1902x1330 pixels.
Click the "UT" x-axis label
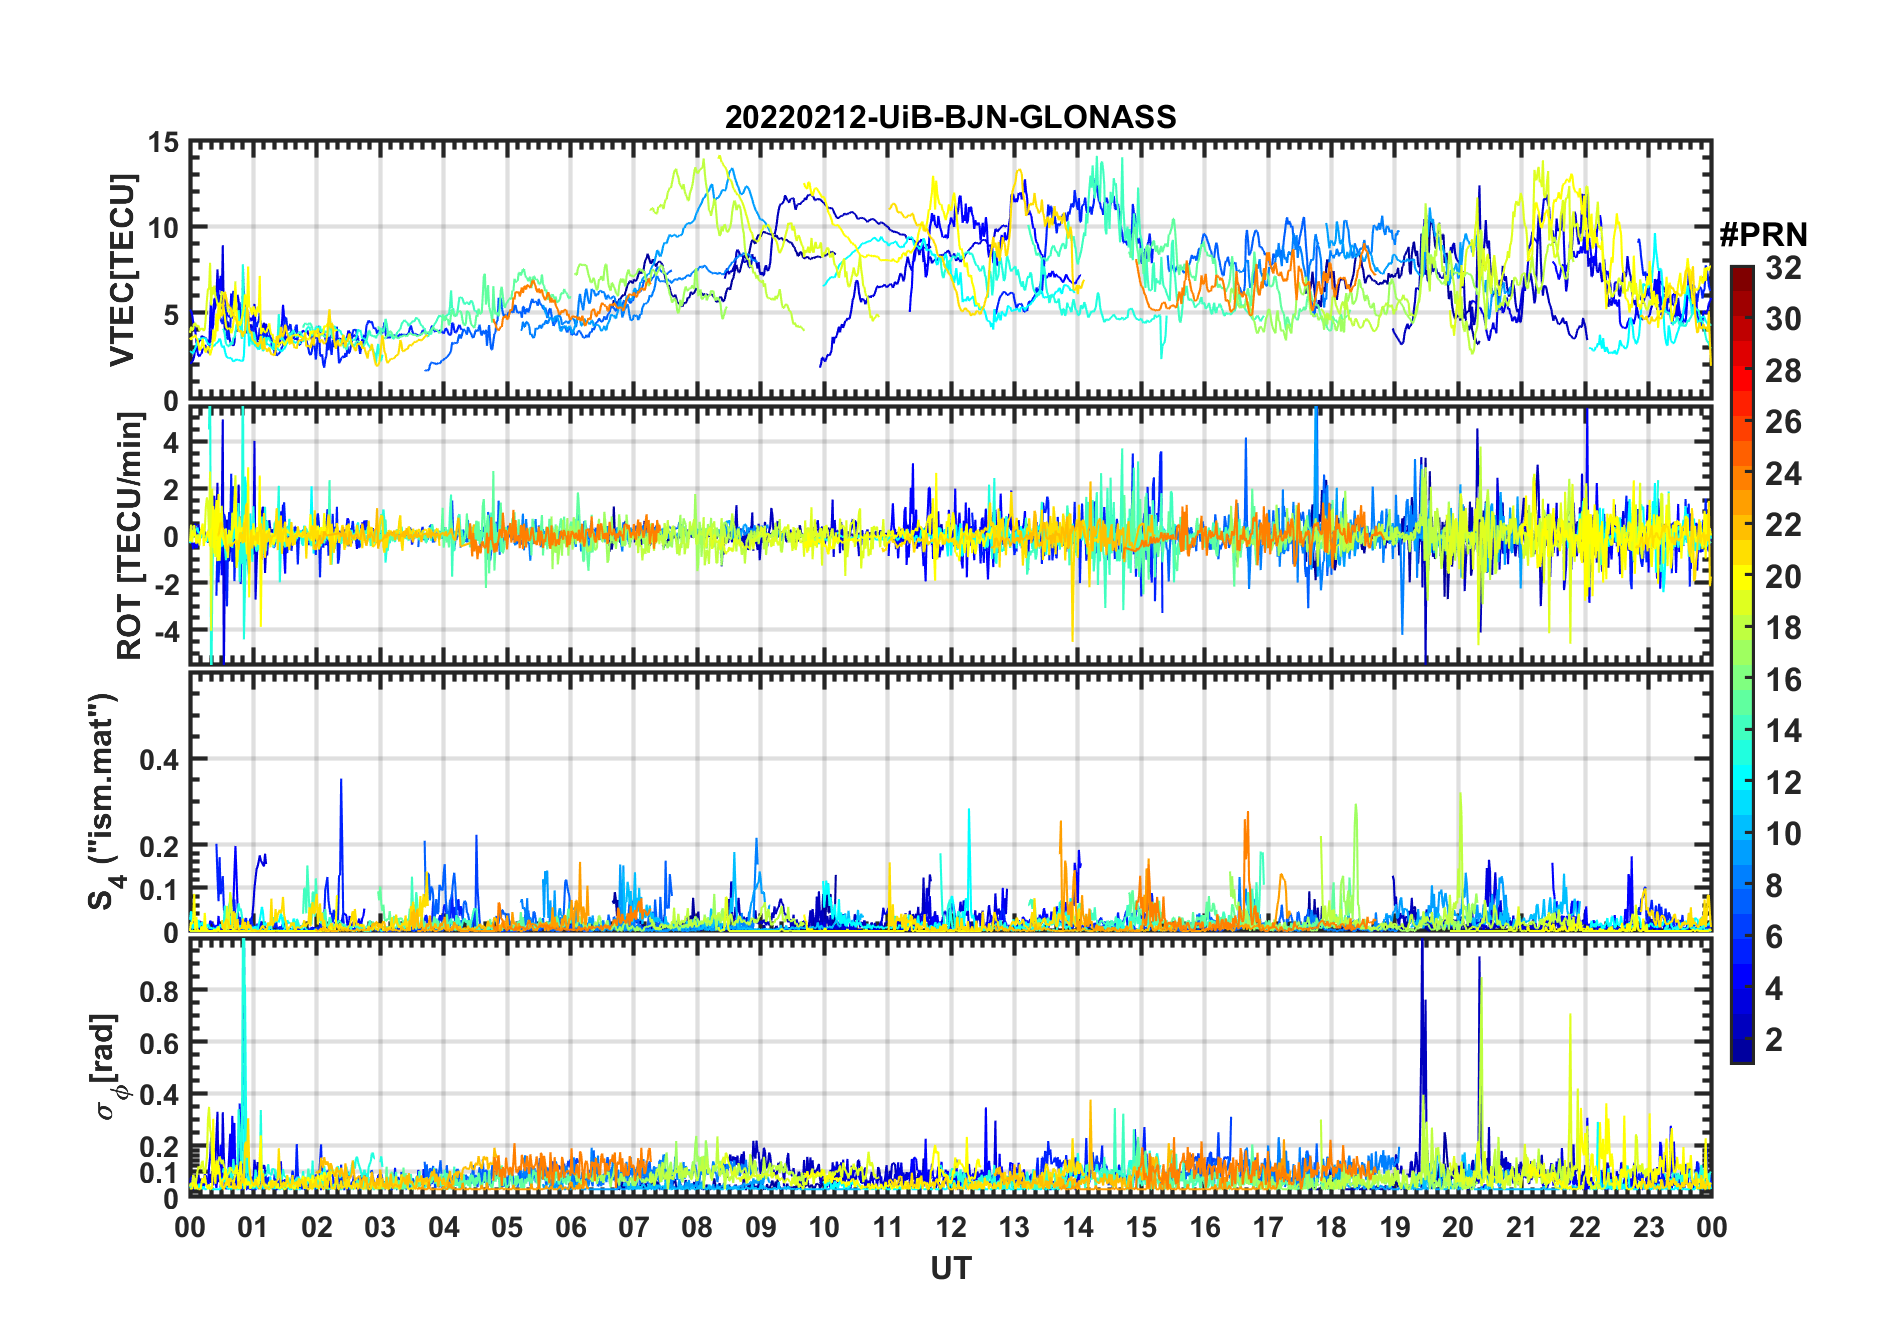tap(950, 1268)
